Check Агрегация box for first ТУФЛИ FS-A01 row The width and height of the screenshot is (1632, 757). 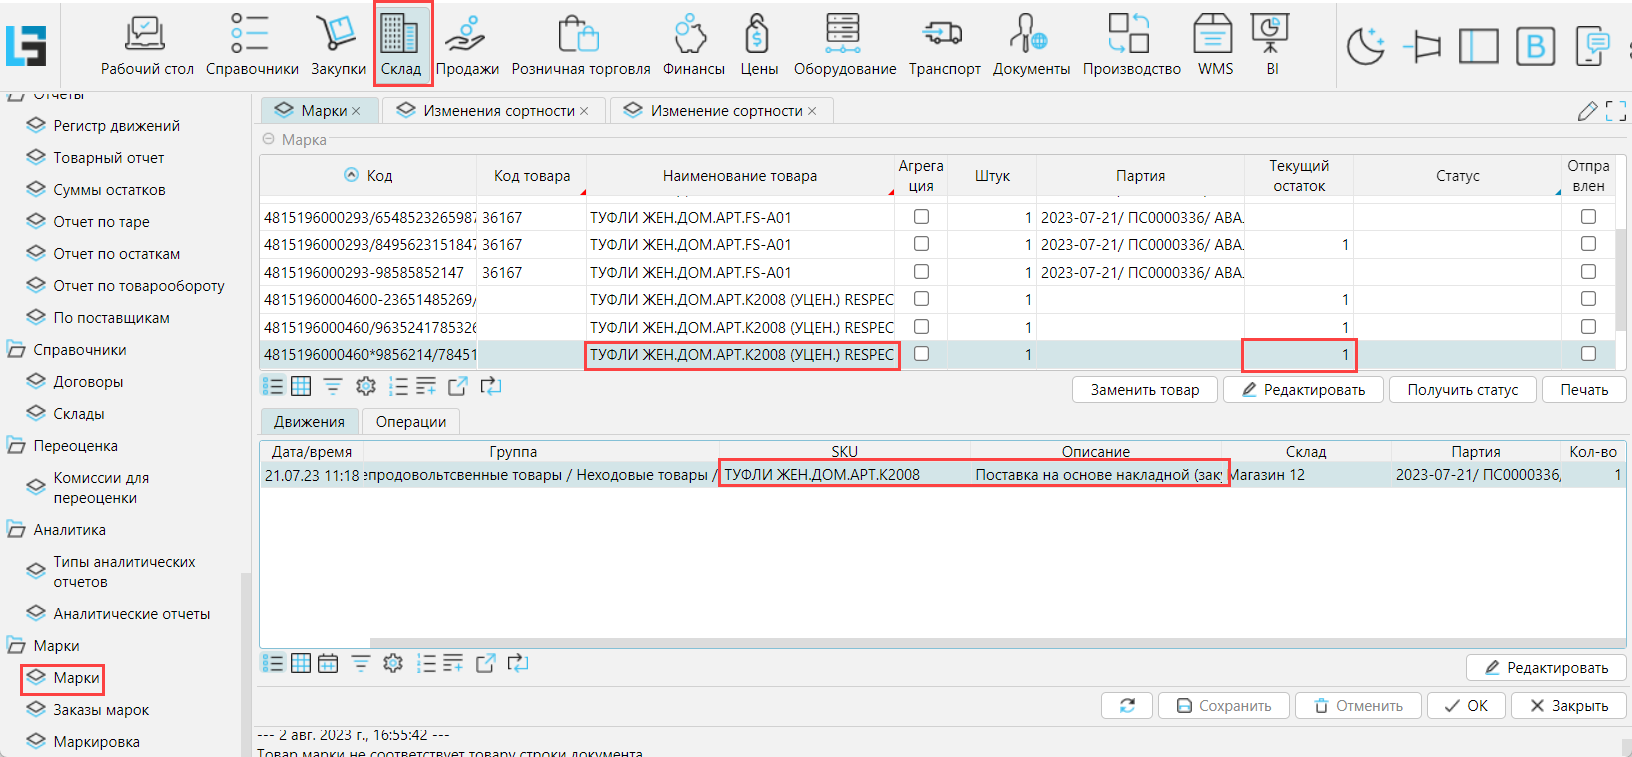coord(921,217)
